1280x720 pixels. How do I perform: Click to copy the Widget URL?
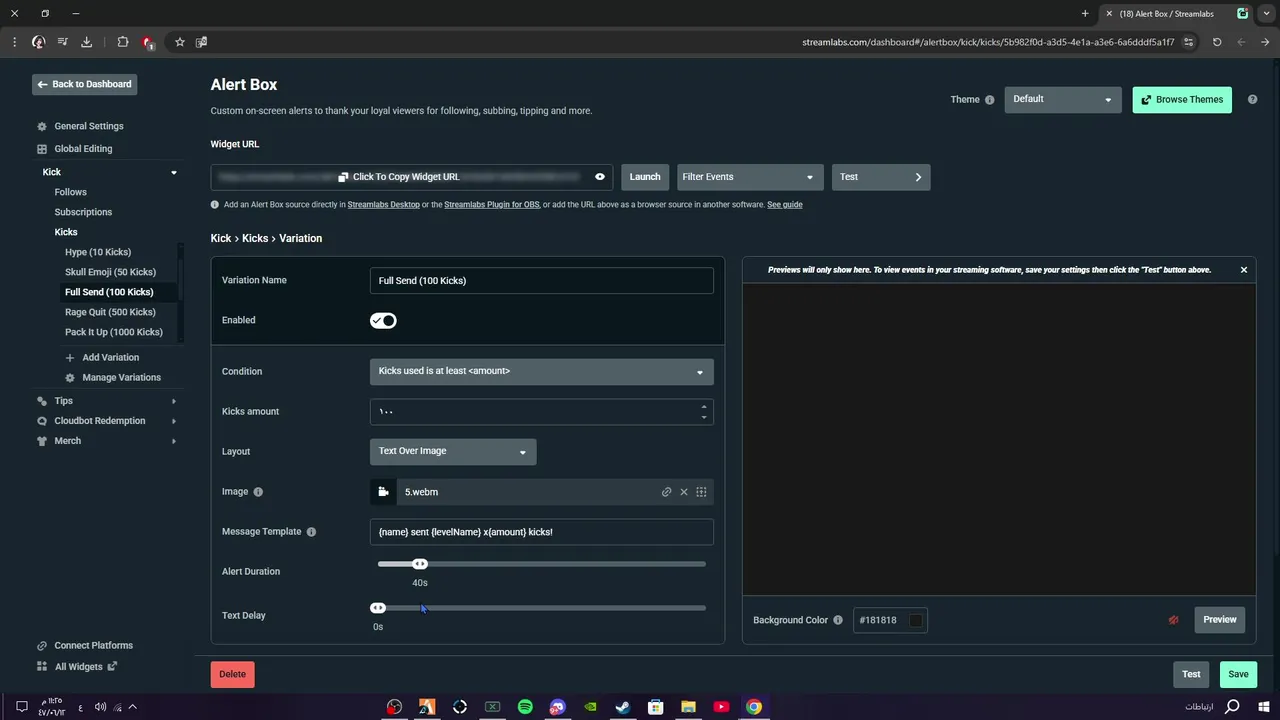tap(399, 177)
